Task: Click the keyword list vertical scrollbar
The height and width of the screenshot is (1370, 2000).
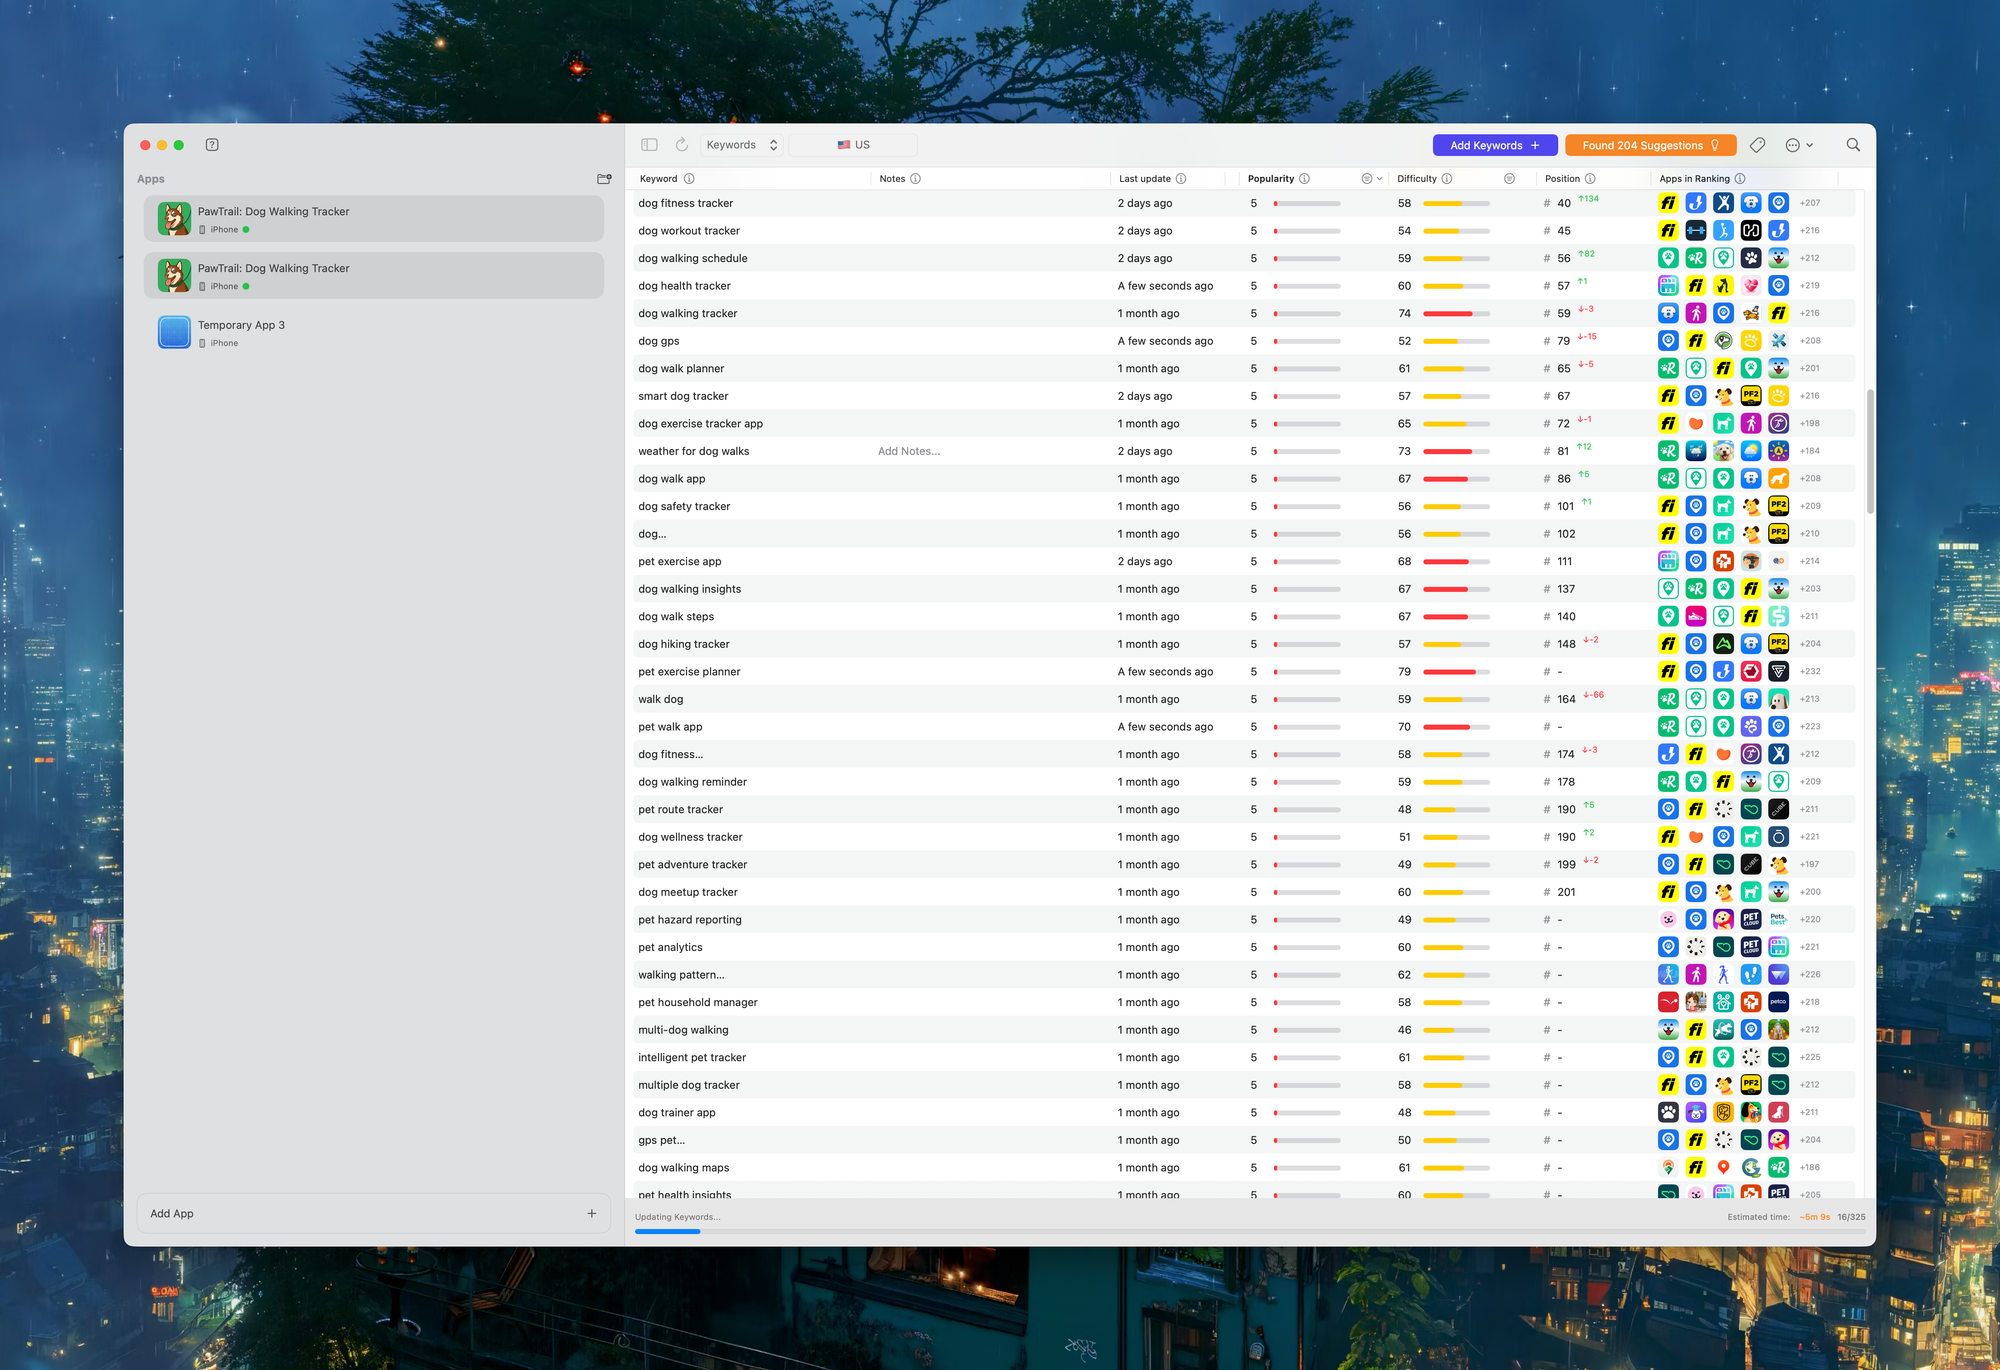Action: pos(1869,452)
